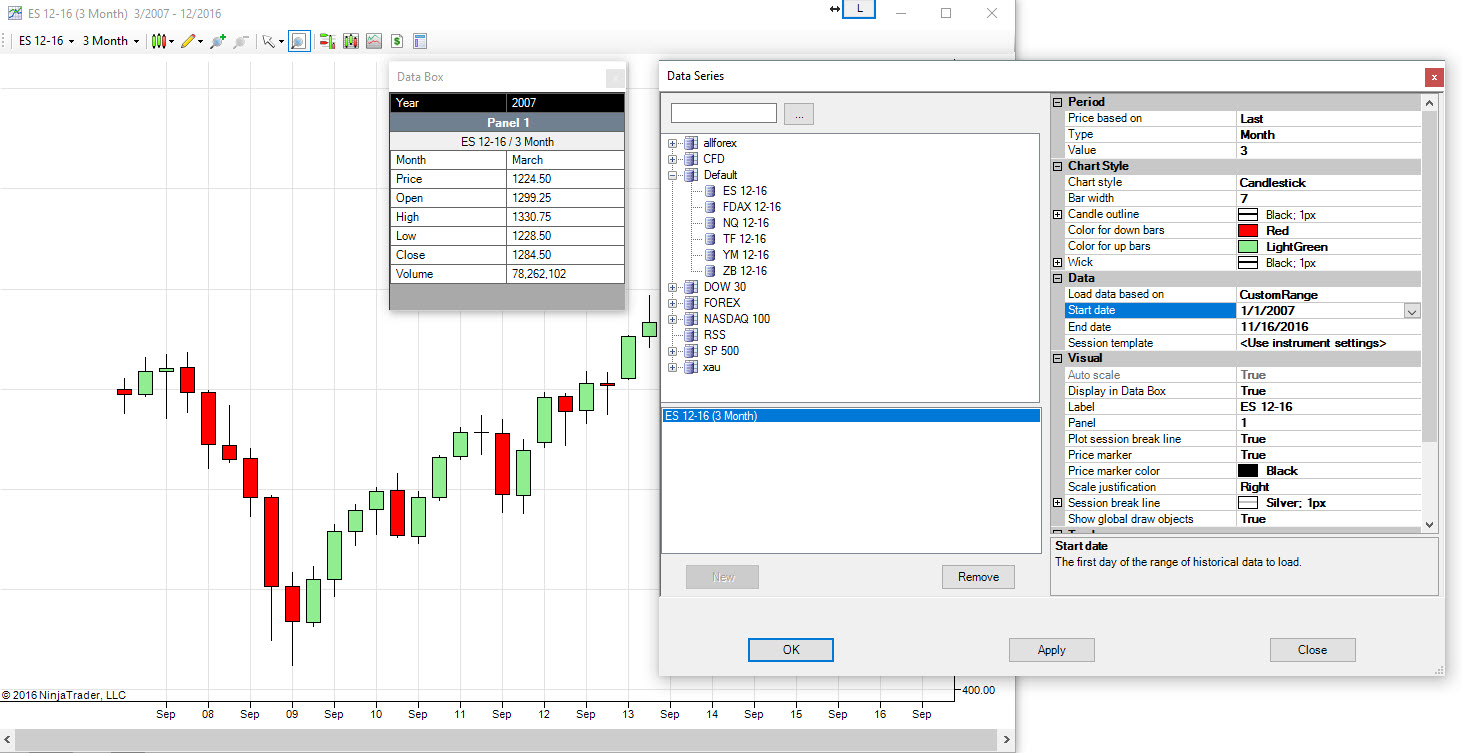The width and height of the screenshot is (1462, 753).
Task: Expand the FOREX instrument list
Action: click(673, 303)
